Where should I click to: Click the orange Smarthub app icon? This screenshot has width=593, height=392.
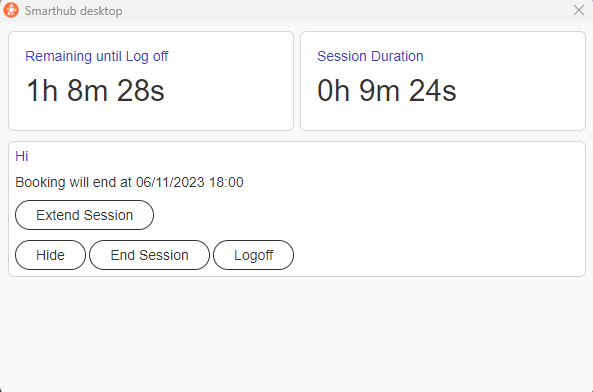11,10
